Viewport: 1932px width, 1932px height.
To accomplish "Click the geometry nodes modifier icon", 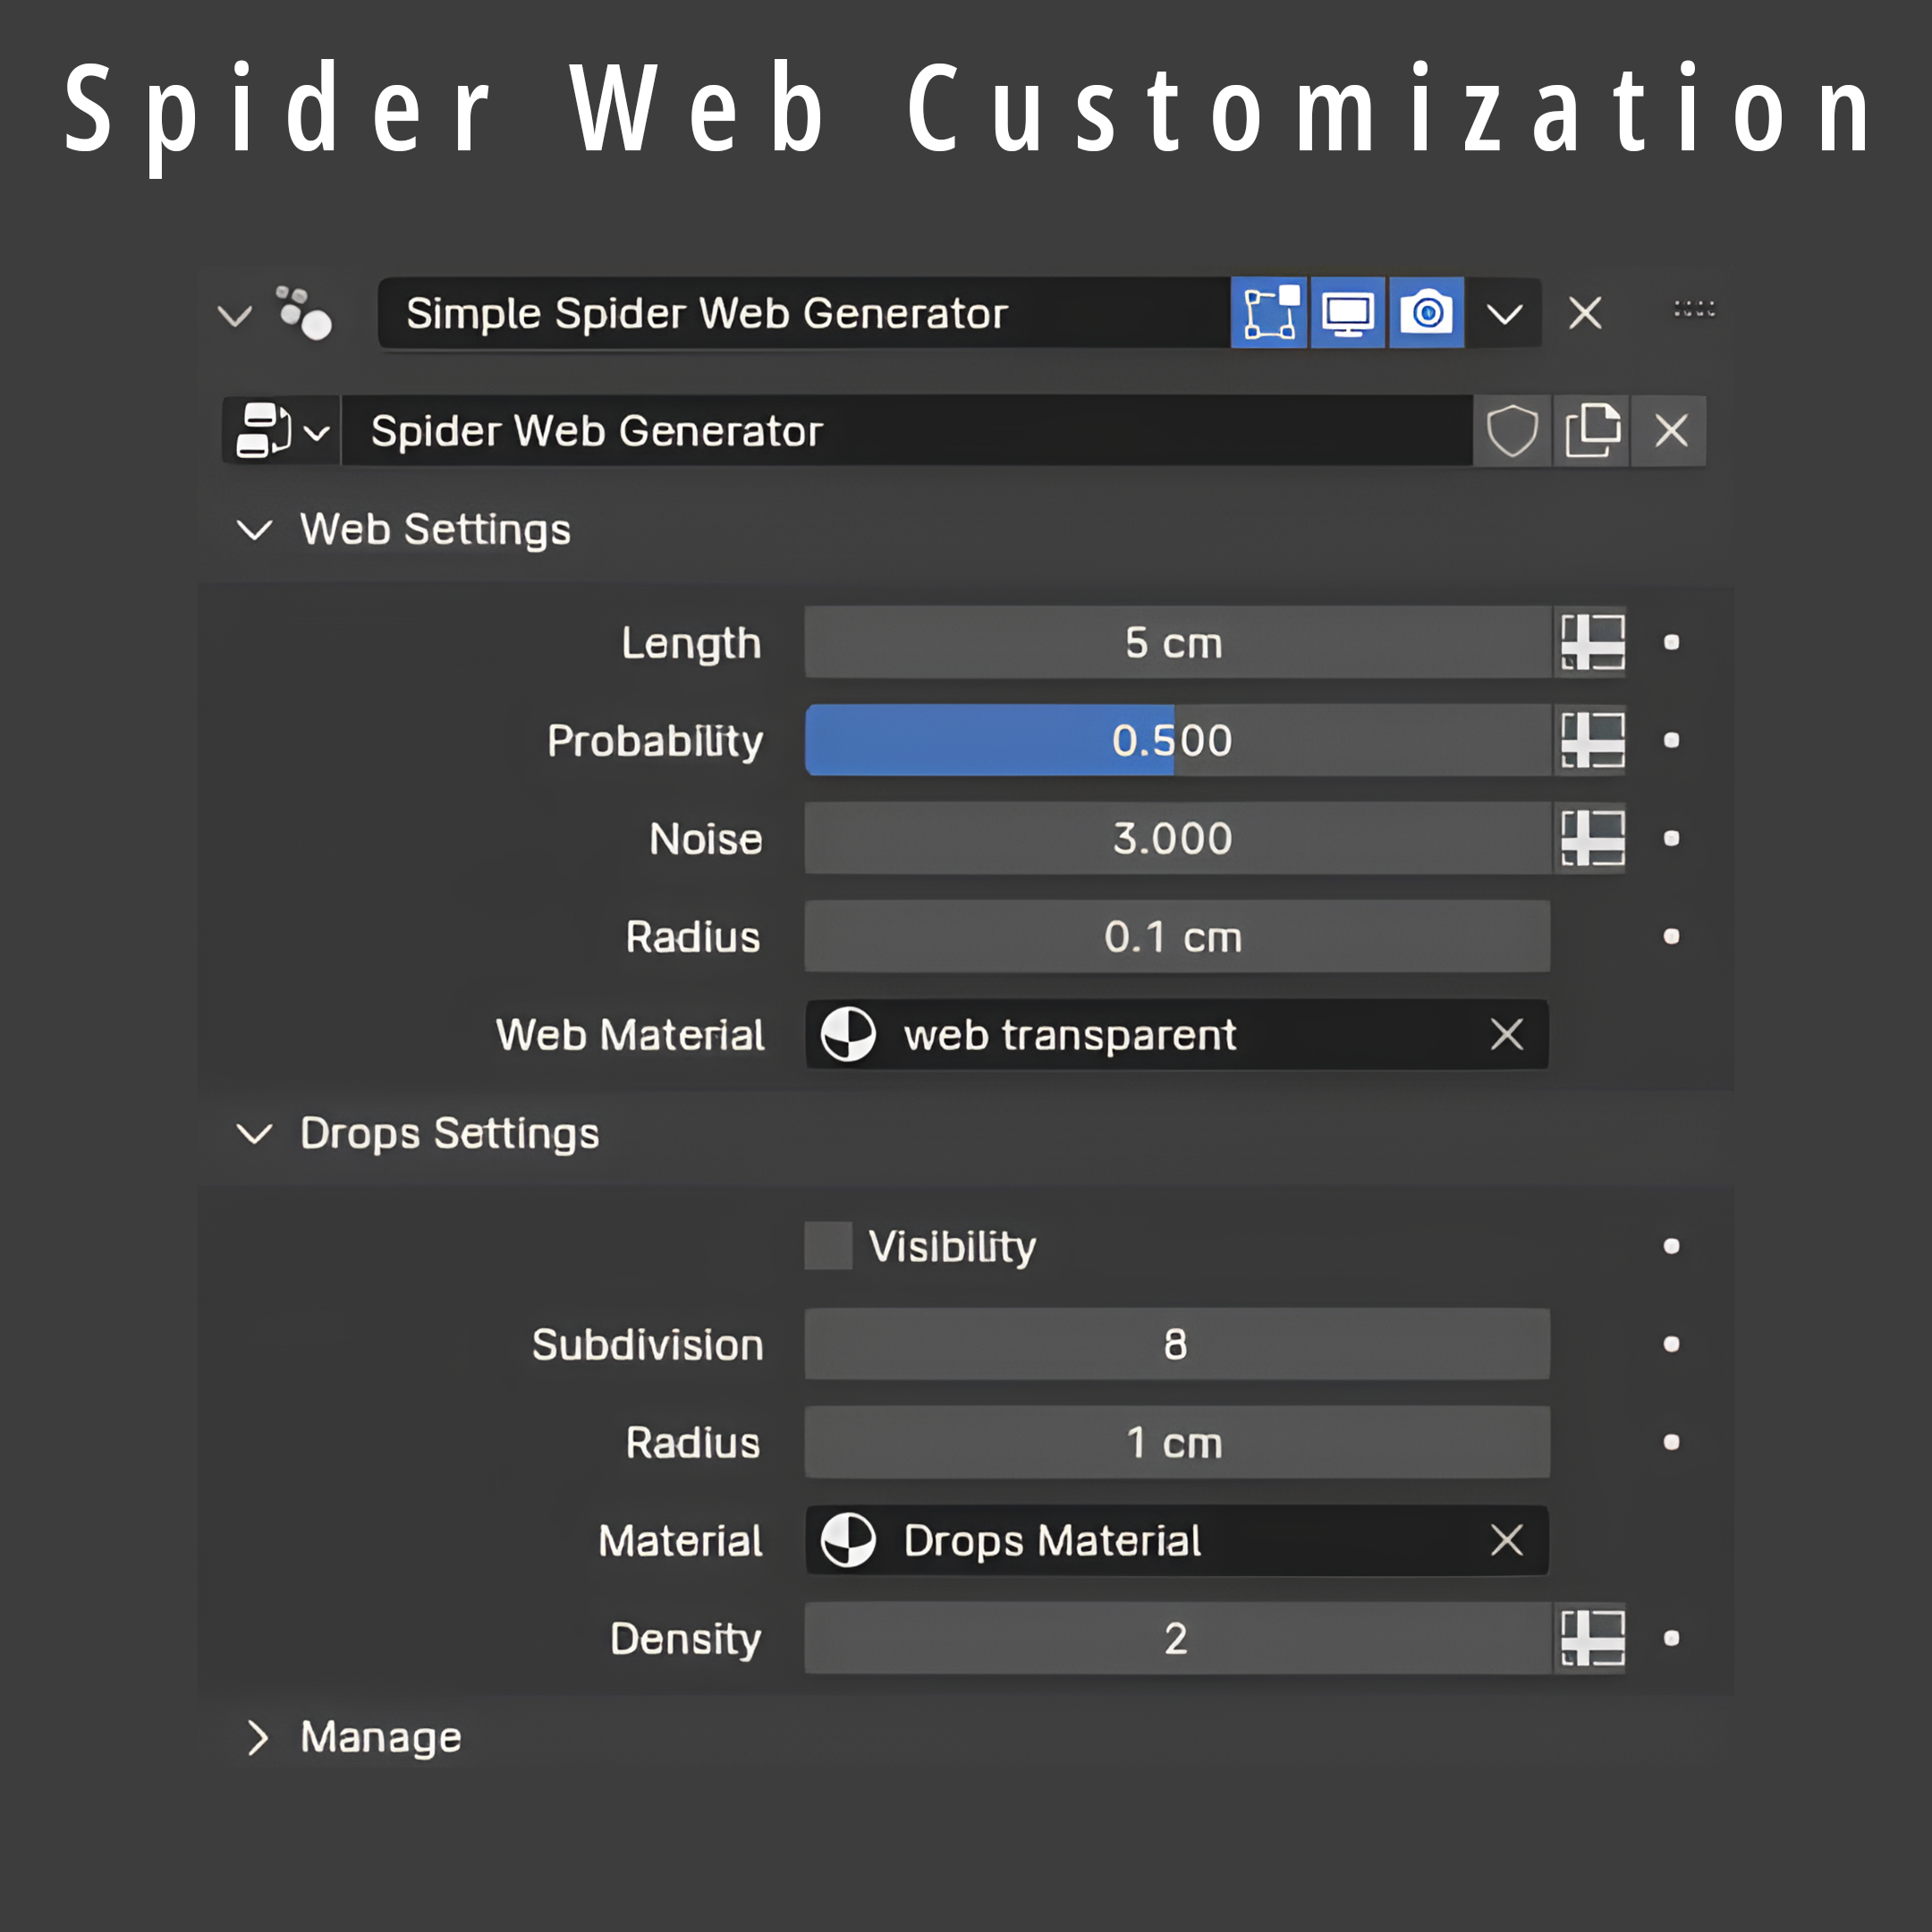I will coord(304,313).
